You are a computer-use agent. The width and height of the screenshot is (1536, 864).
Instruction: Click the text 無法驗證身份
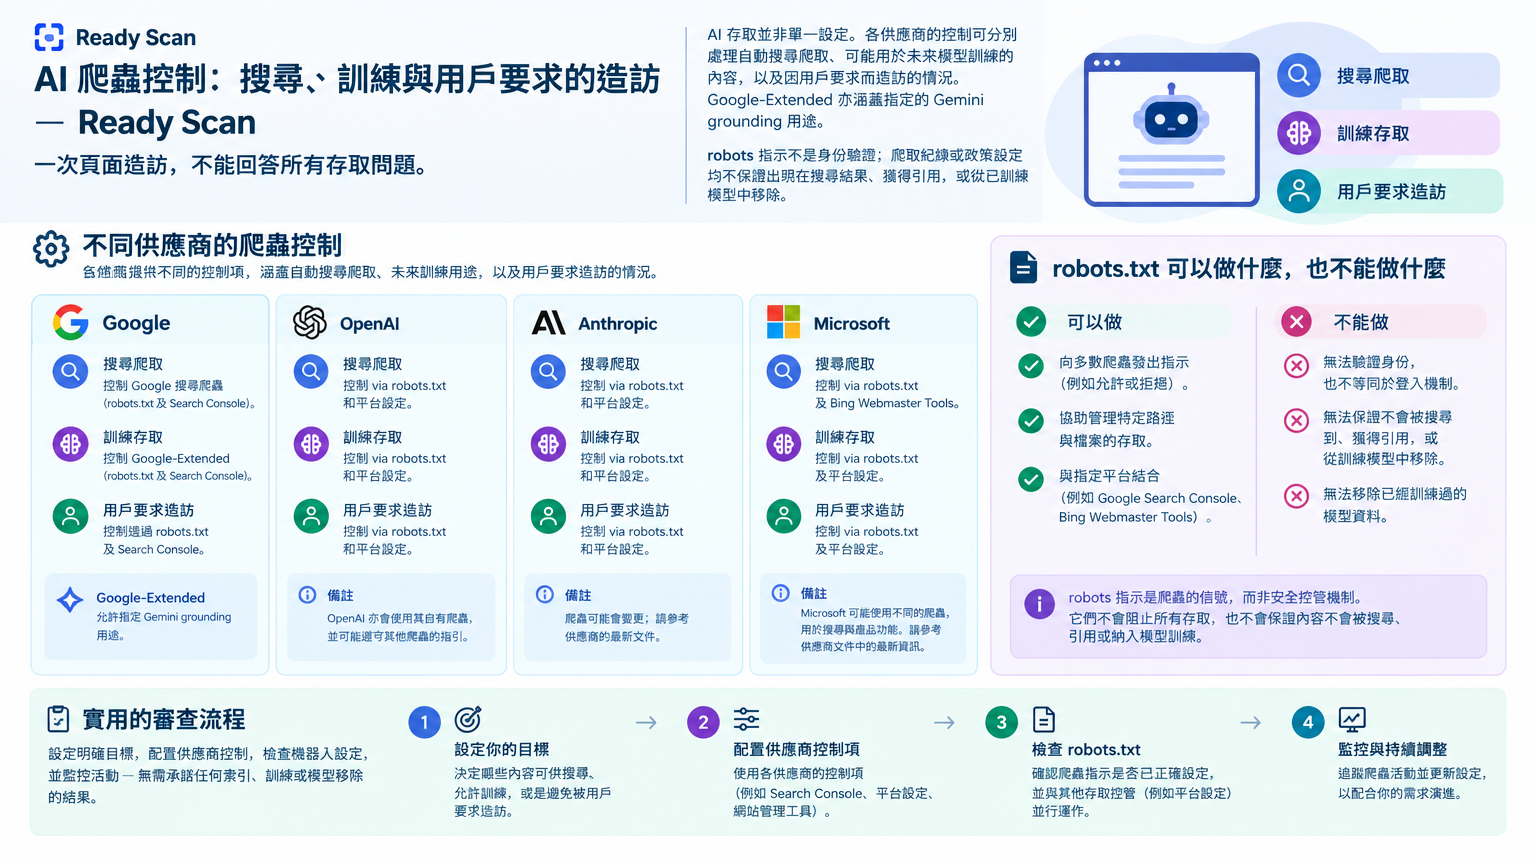[x=1367, y=361]
